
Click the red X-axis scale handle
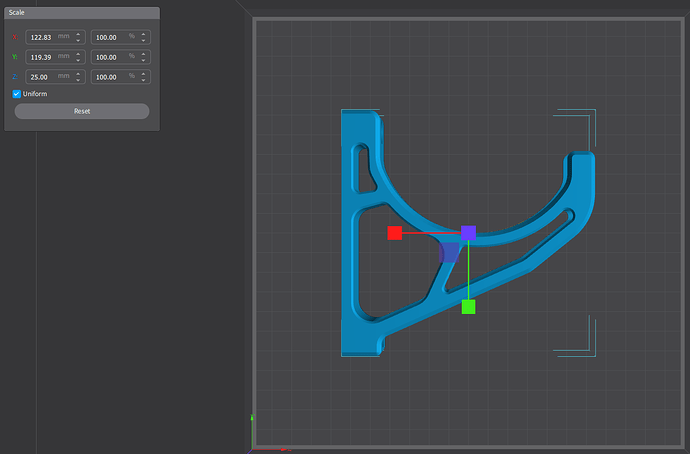click(x=395, y=233)
